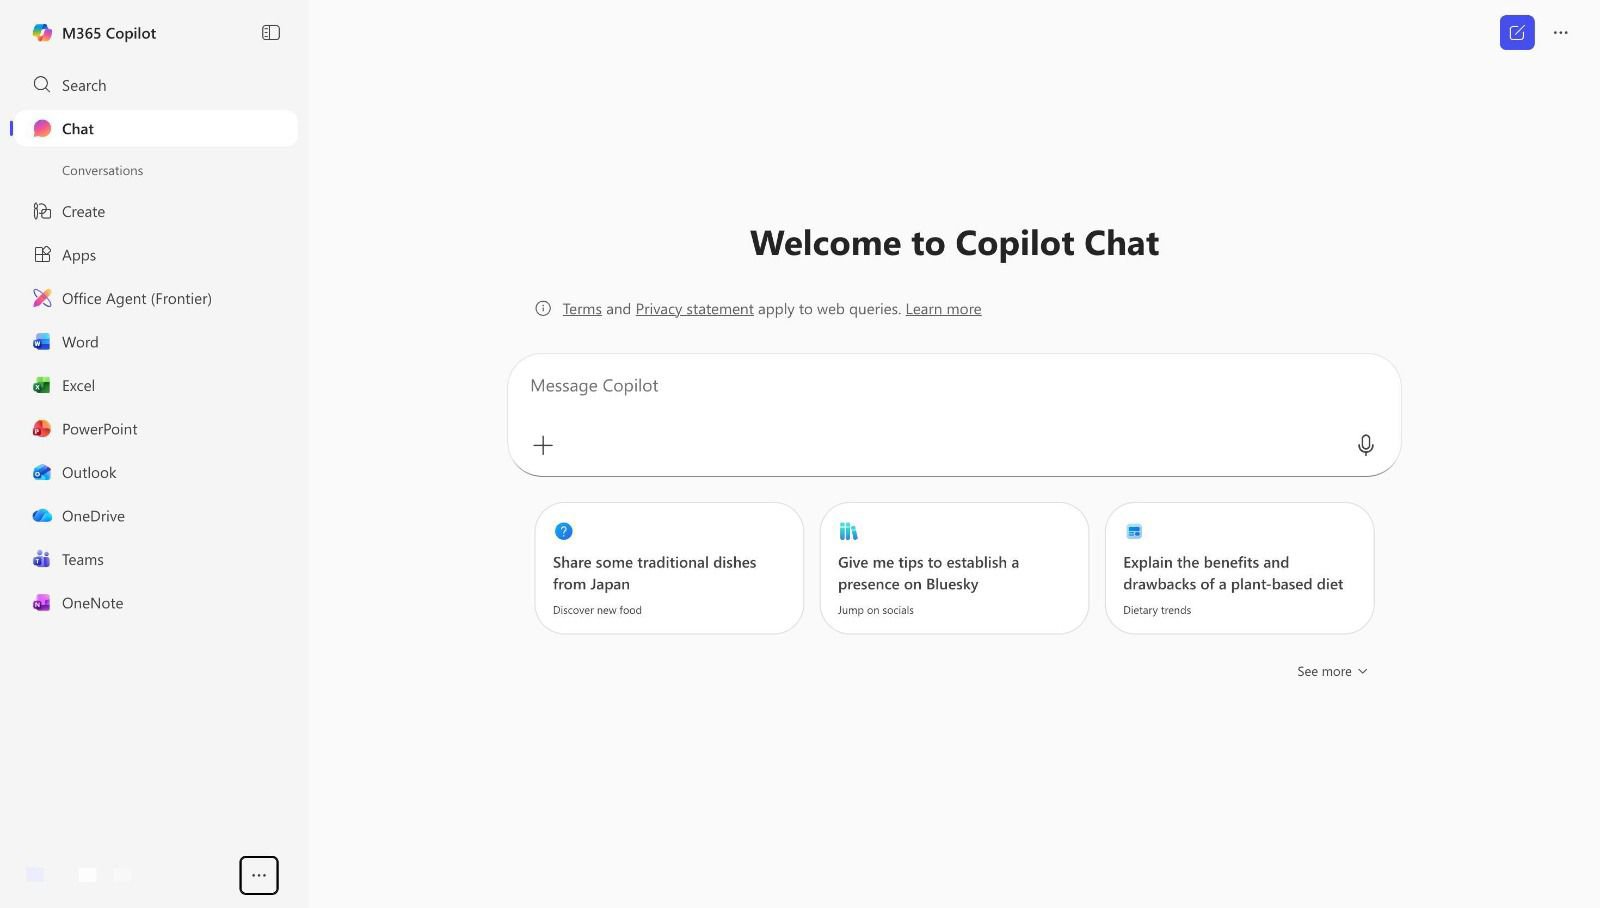The height and width of the screenshot is (908, 1600).
Task: Toggle the sidebar collapse icon
Action: pyautogui.click(x=271, y=33)
